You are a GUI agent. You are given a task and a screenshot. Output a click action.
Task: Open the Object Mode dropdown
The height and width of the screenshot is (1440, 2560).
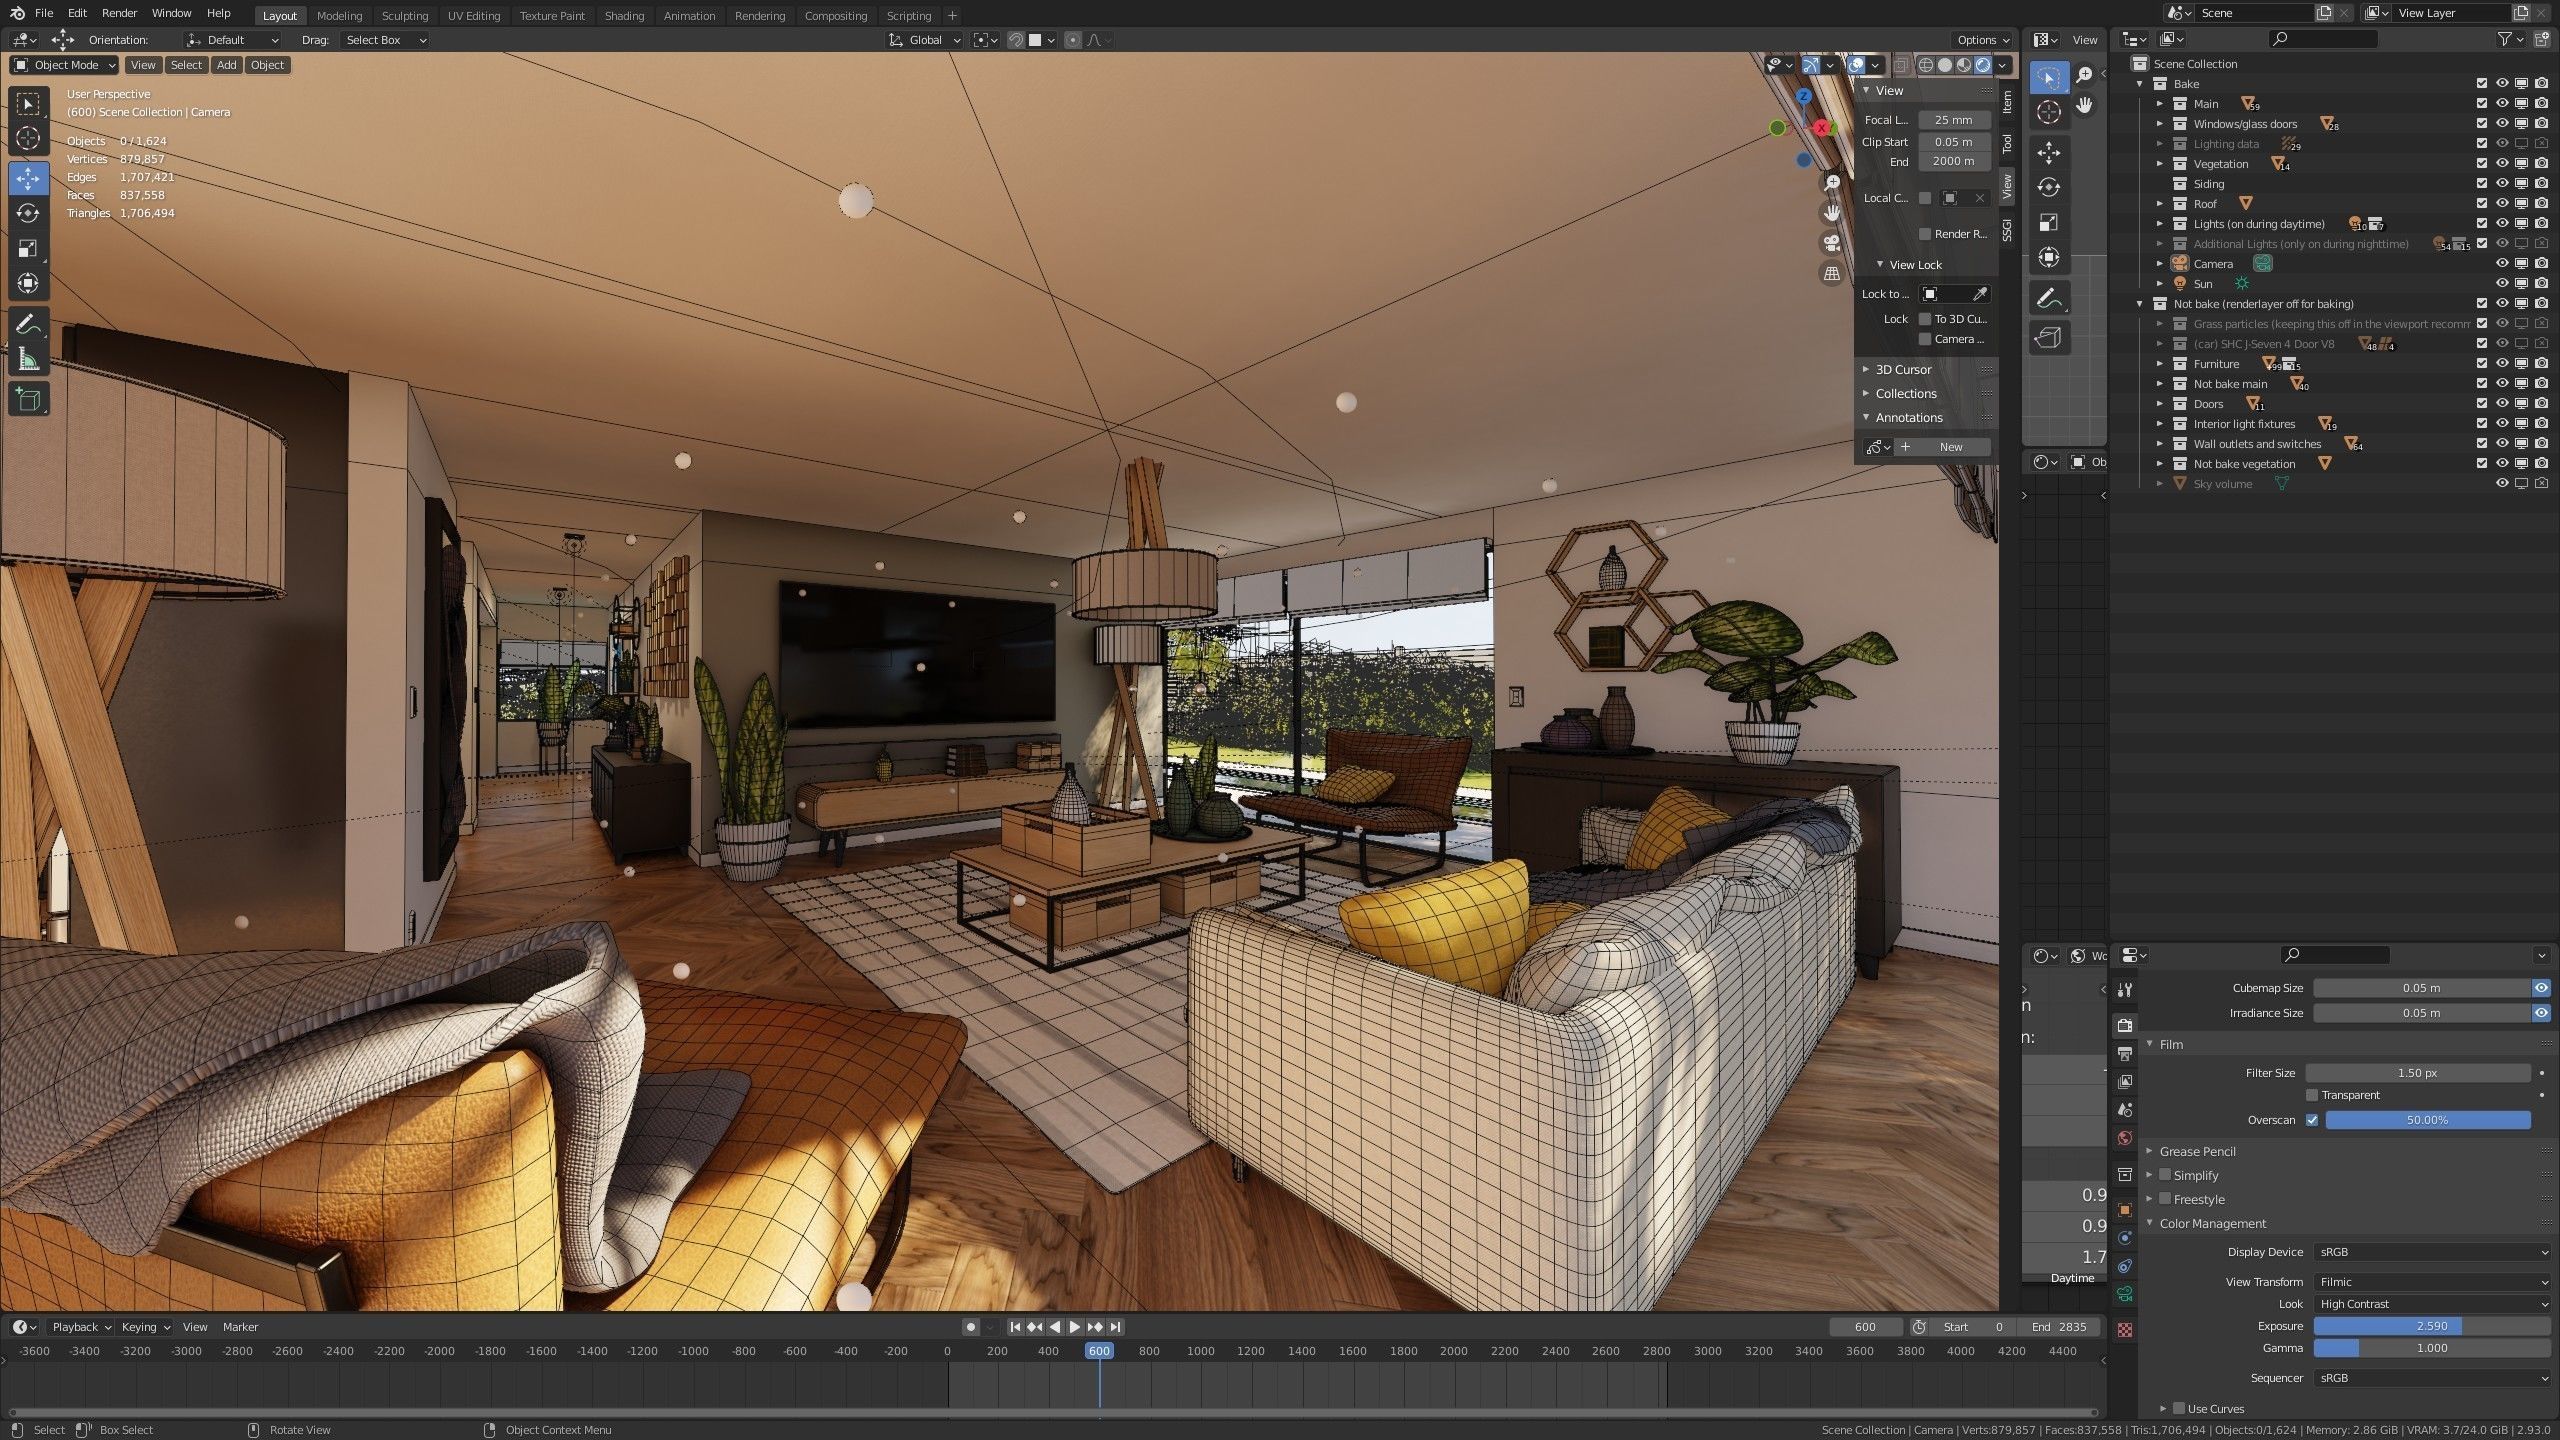(64, 65)
